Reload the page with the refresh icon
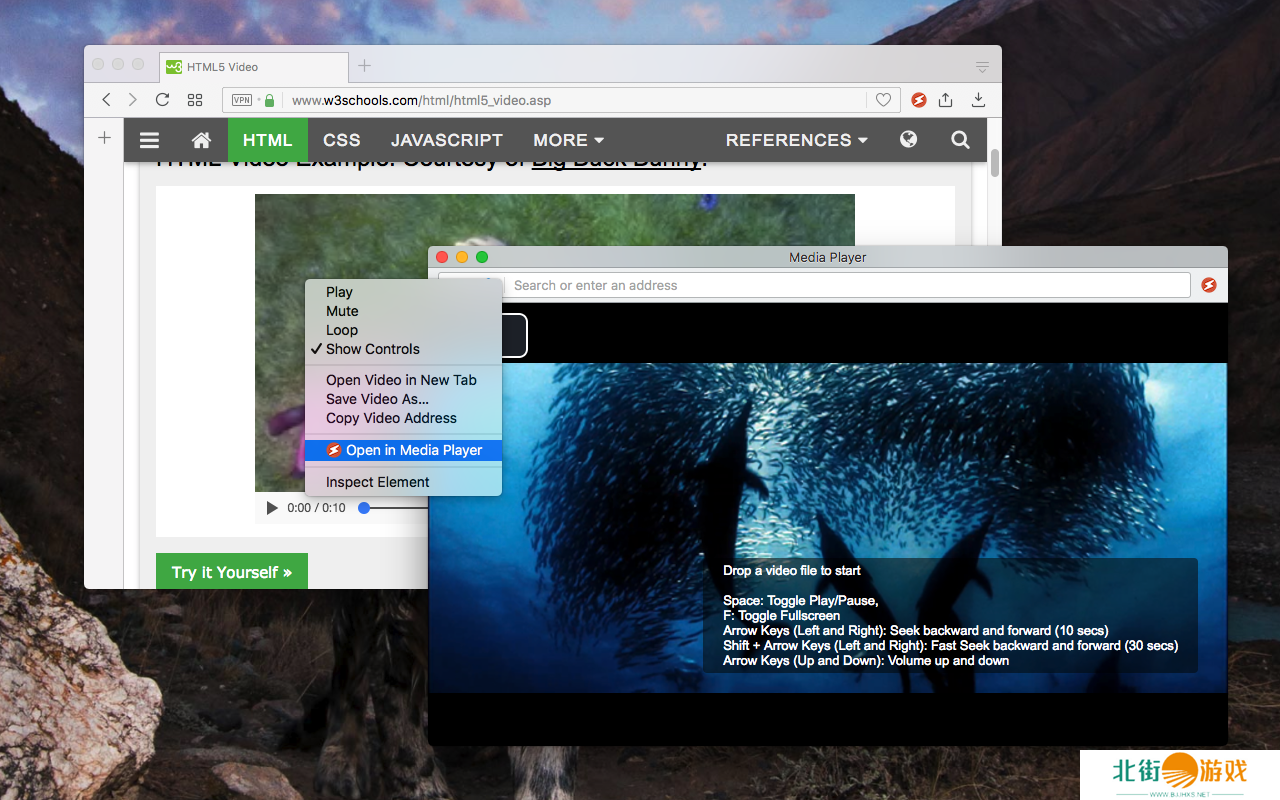 162,100
